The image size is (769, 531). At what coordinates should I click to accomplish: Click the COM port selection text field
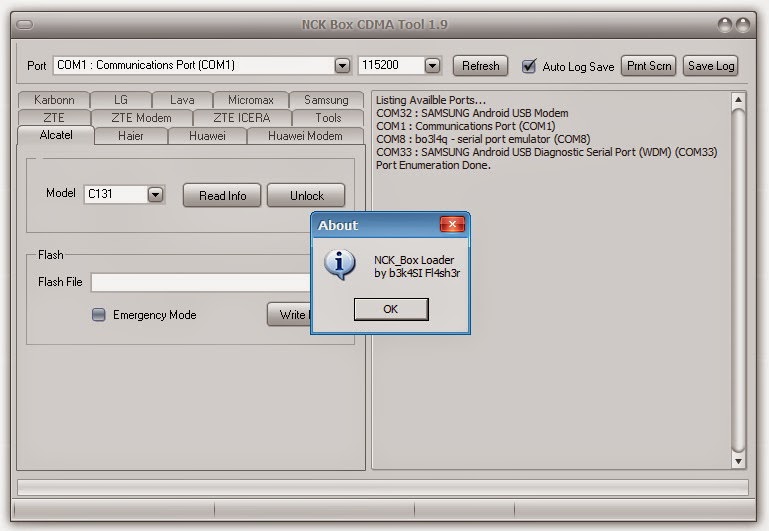[x=194, y=65]
